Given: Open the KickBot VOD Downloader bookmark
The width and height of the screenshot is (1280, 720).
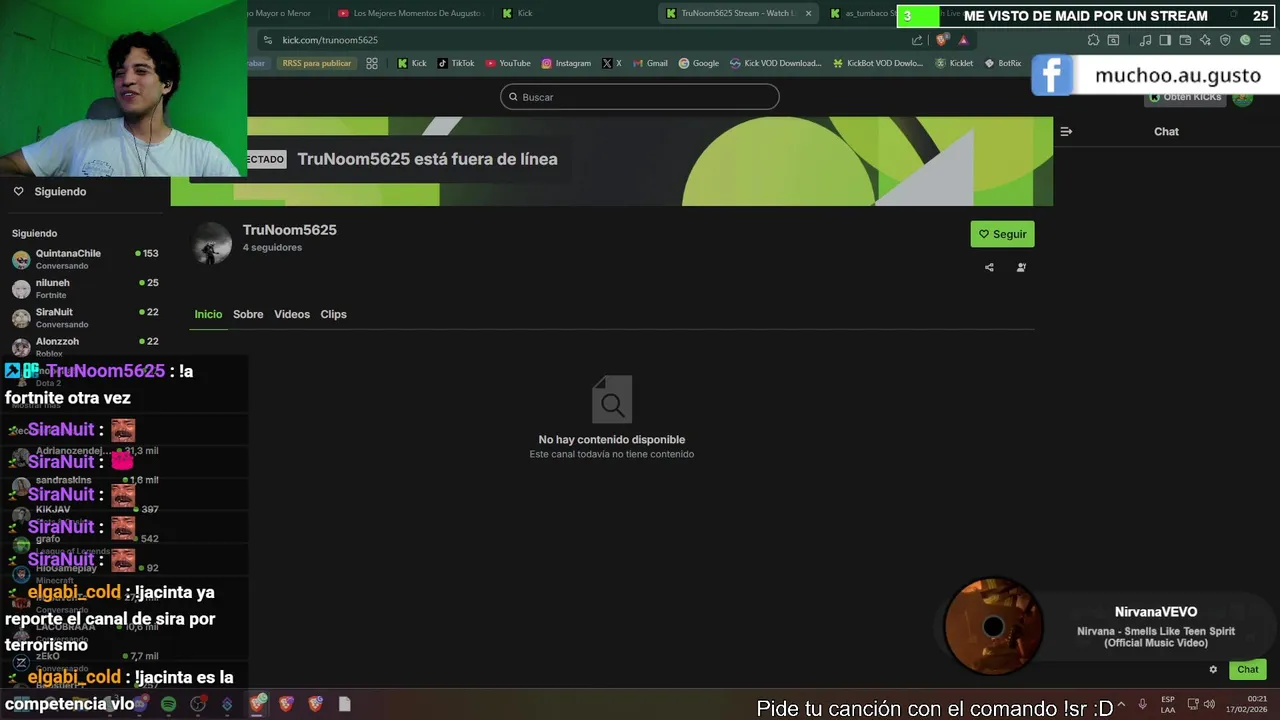Looking at the screenshot, I should (879, 63).
